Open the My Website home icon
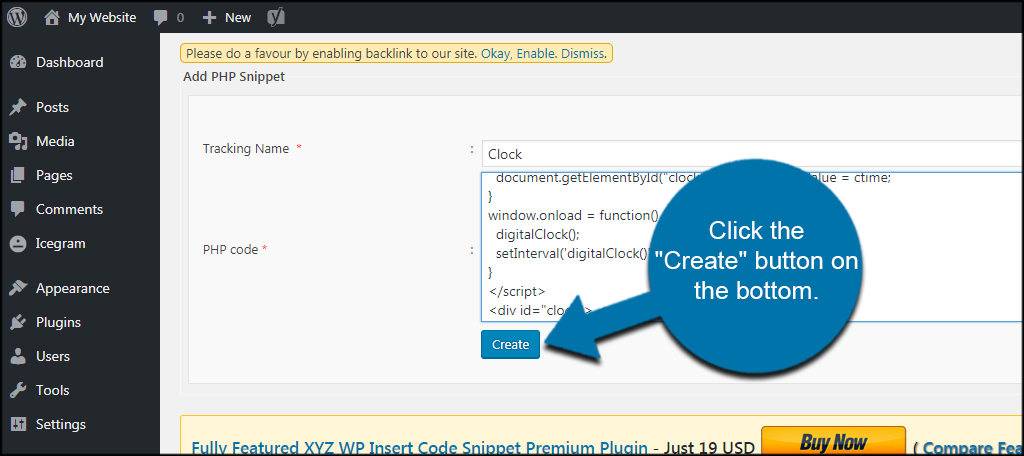 (x=52, y=17)
